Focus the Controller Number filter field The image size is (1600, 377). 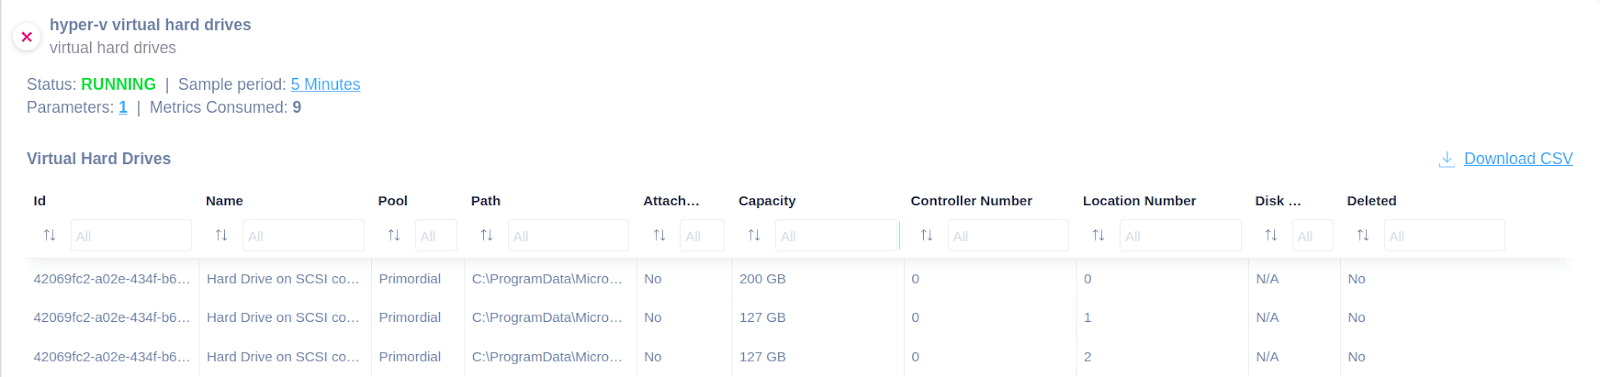(1008, 235)
